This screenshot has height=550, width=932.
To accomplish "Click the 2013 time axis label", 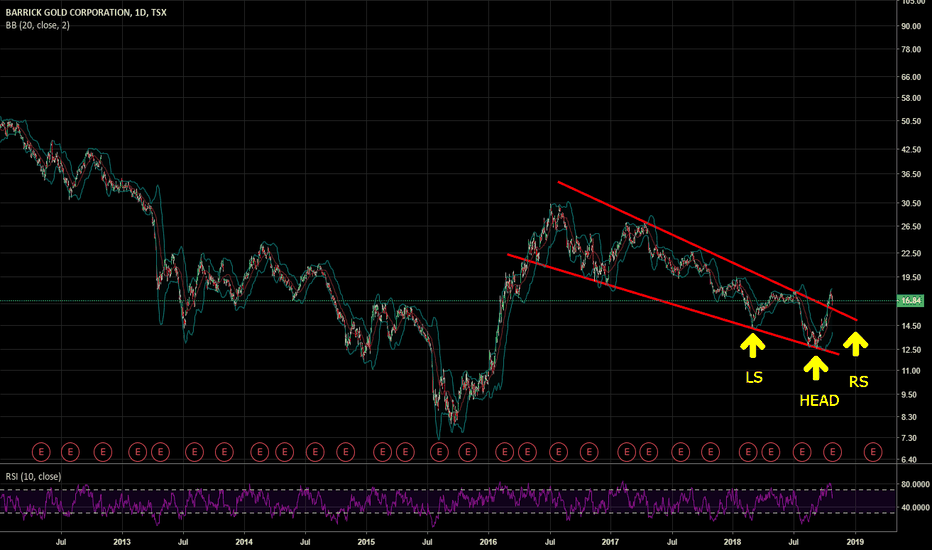I will pyautogui.click(x=122, y=542).
